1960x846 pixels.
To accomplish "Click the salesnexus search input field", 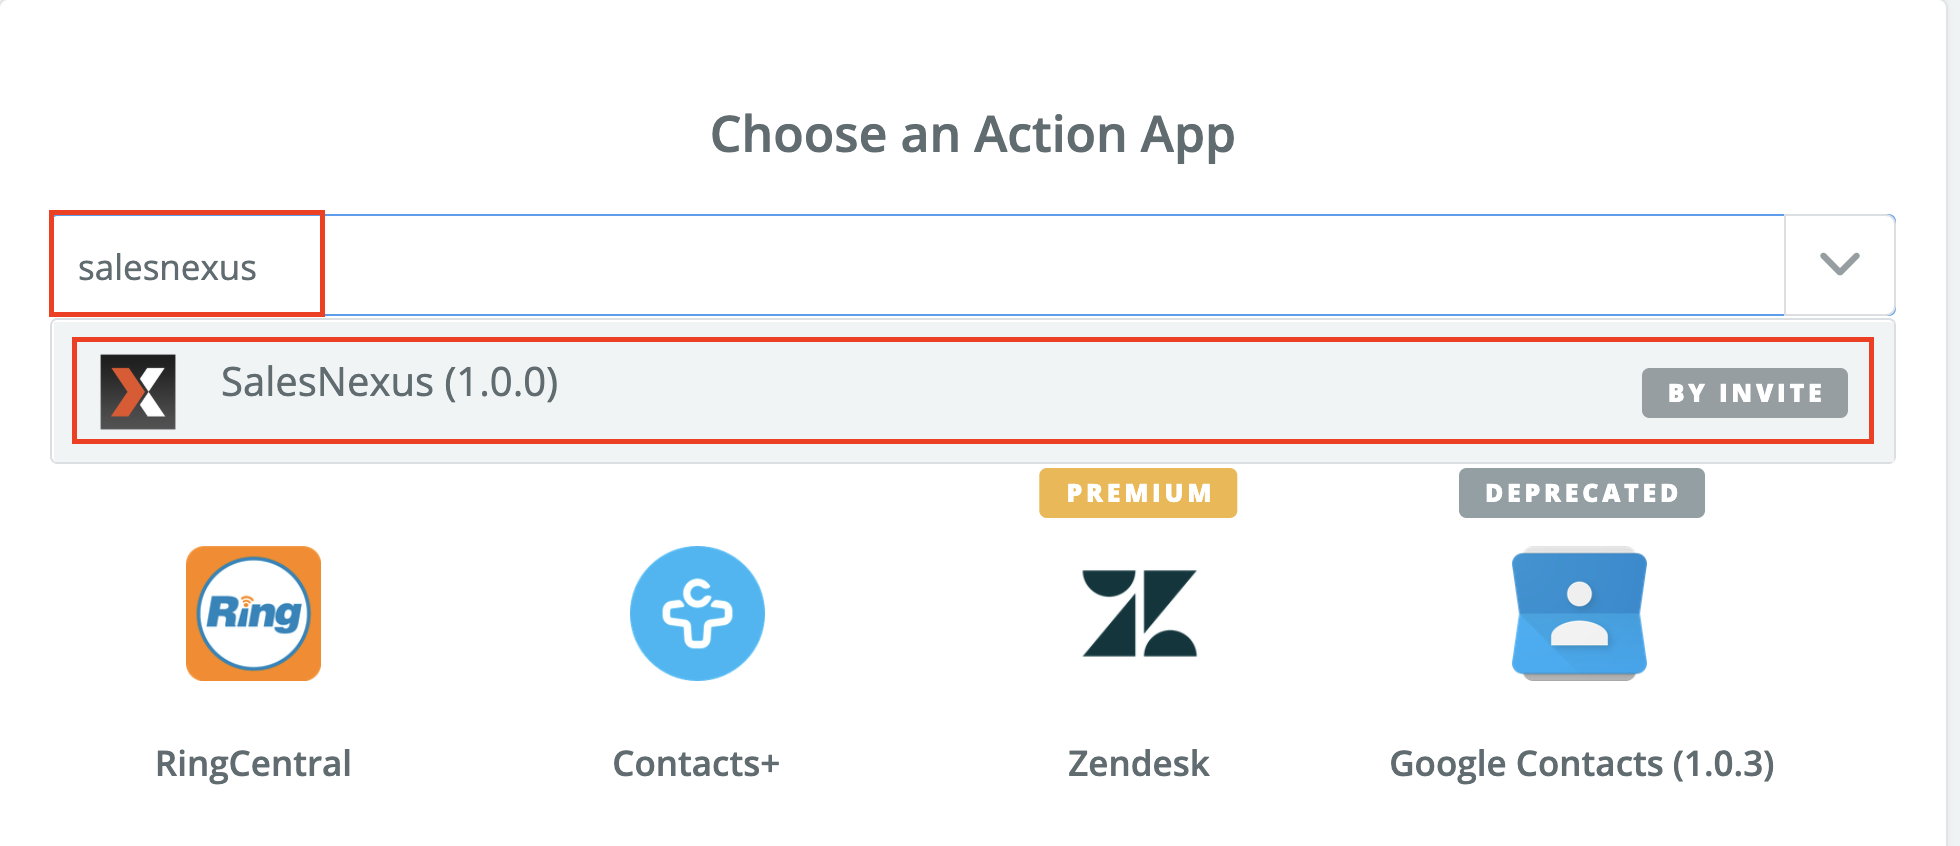I will [918, 266].
